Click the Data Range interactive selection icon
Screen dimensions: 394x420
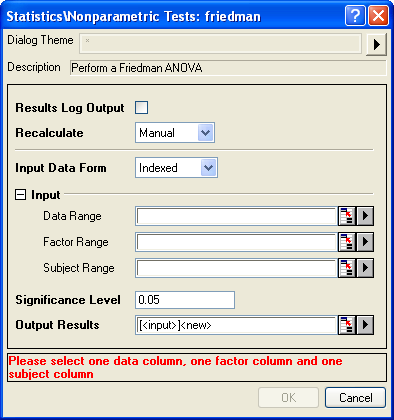(347, 216)
